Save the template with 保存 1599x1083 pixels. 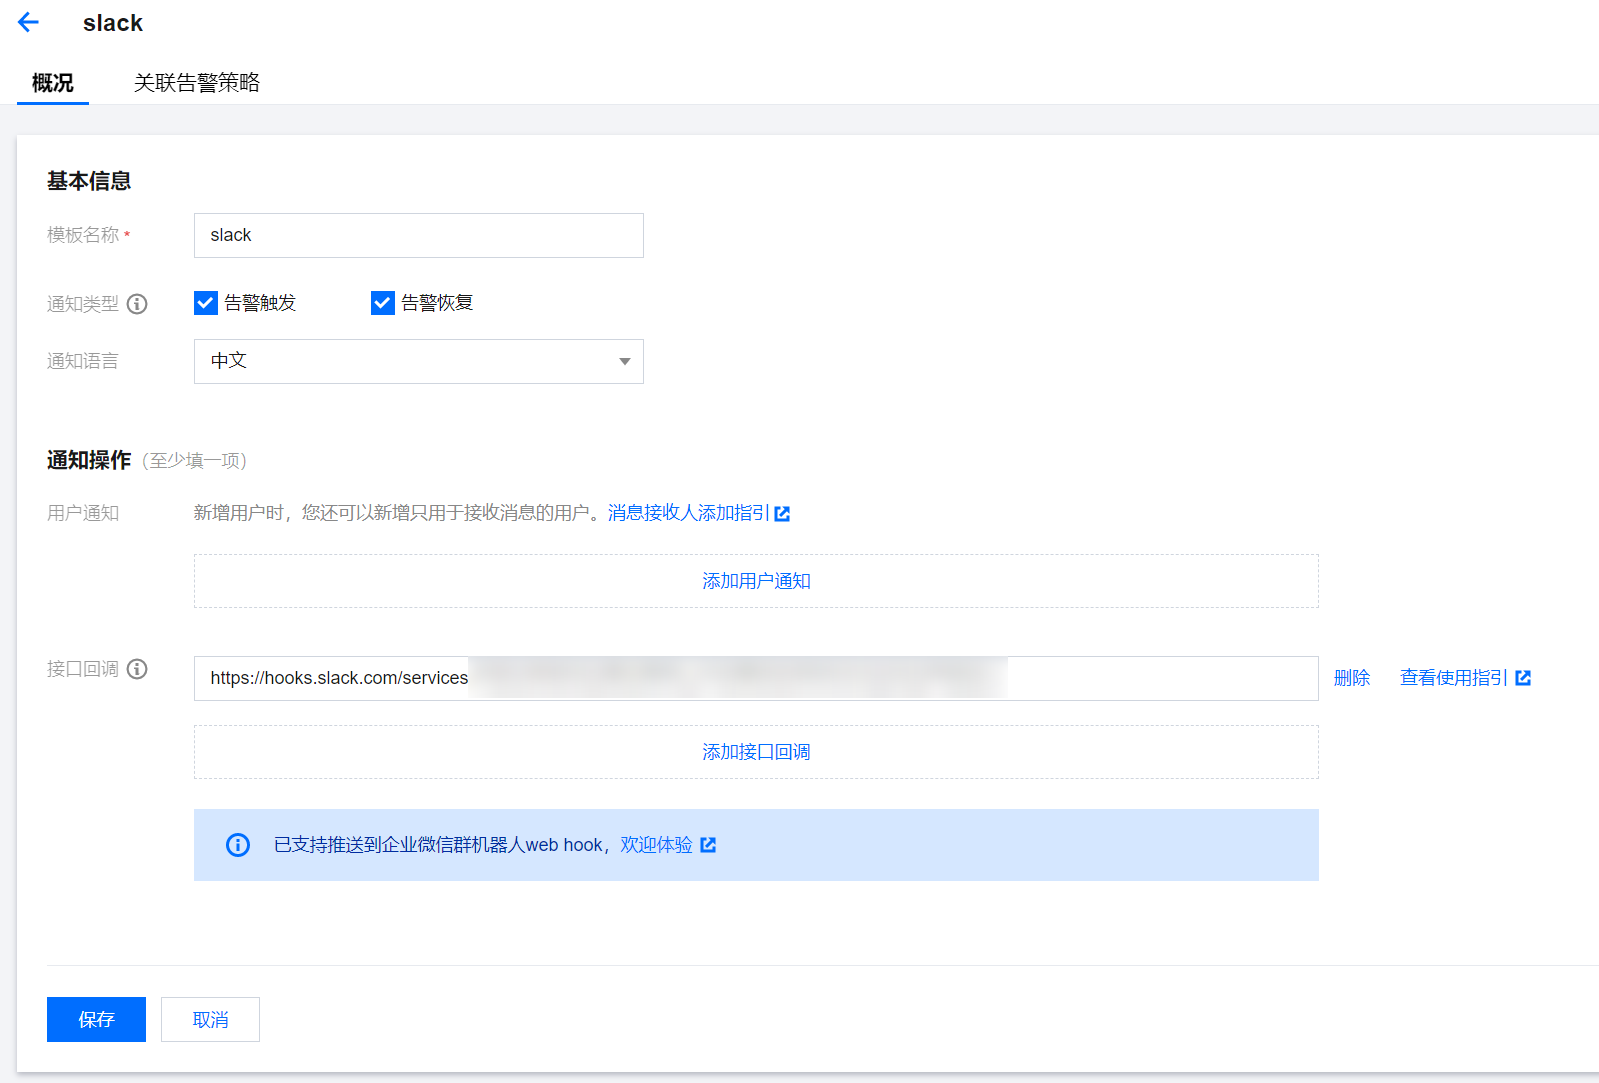click(96, 1019)
